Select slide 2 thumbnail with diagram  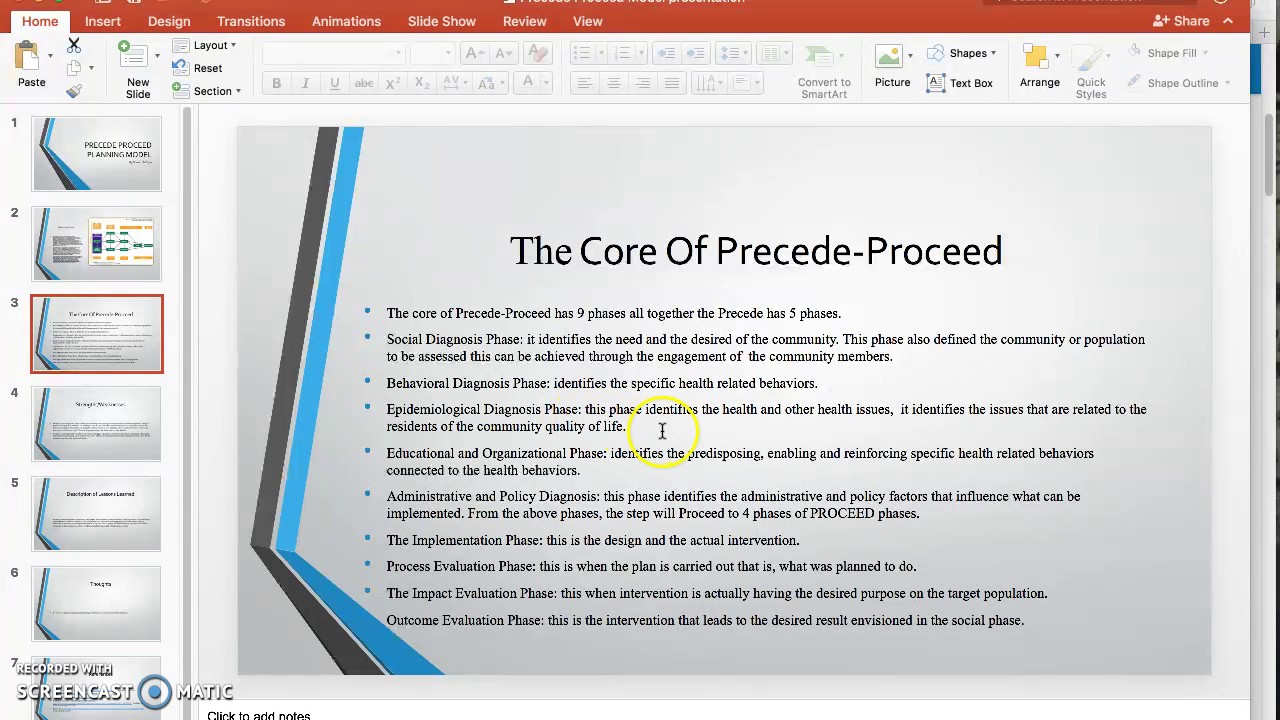[97, 244]
